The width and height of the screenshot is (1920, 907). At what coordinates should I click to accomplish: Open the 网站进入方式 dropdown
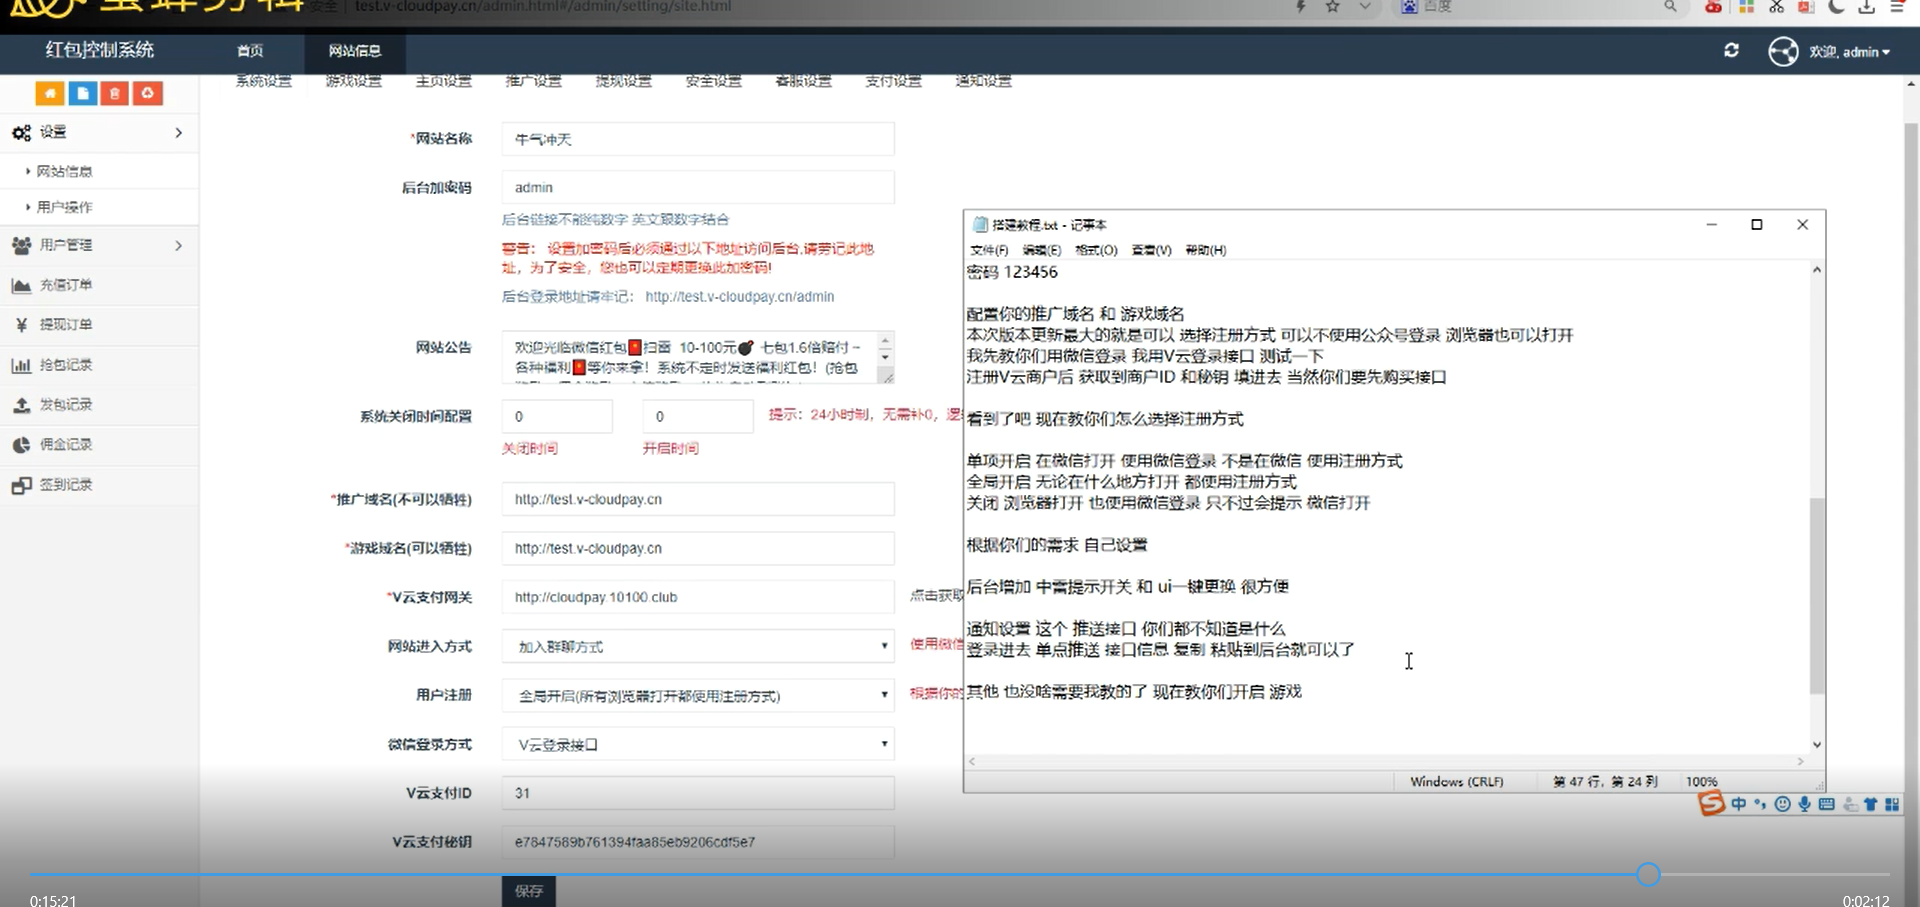click(698, 646)
